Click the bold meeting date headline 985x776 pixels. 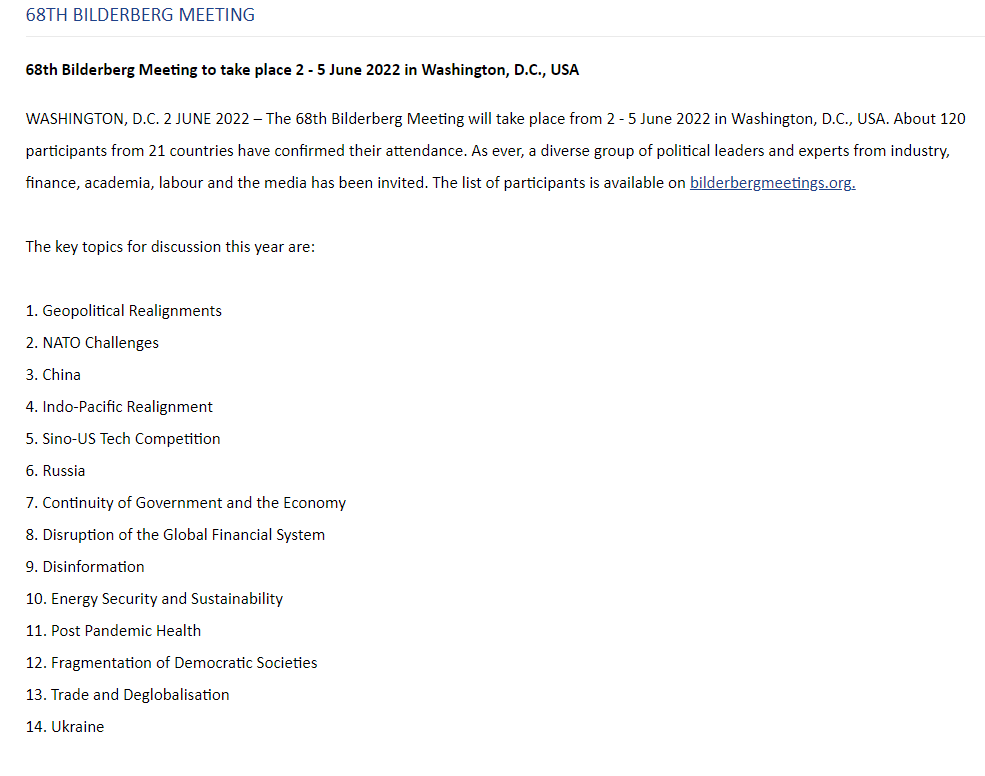tap(302, 70)
